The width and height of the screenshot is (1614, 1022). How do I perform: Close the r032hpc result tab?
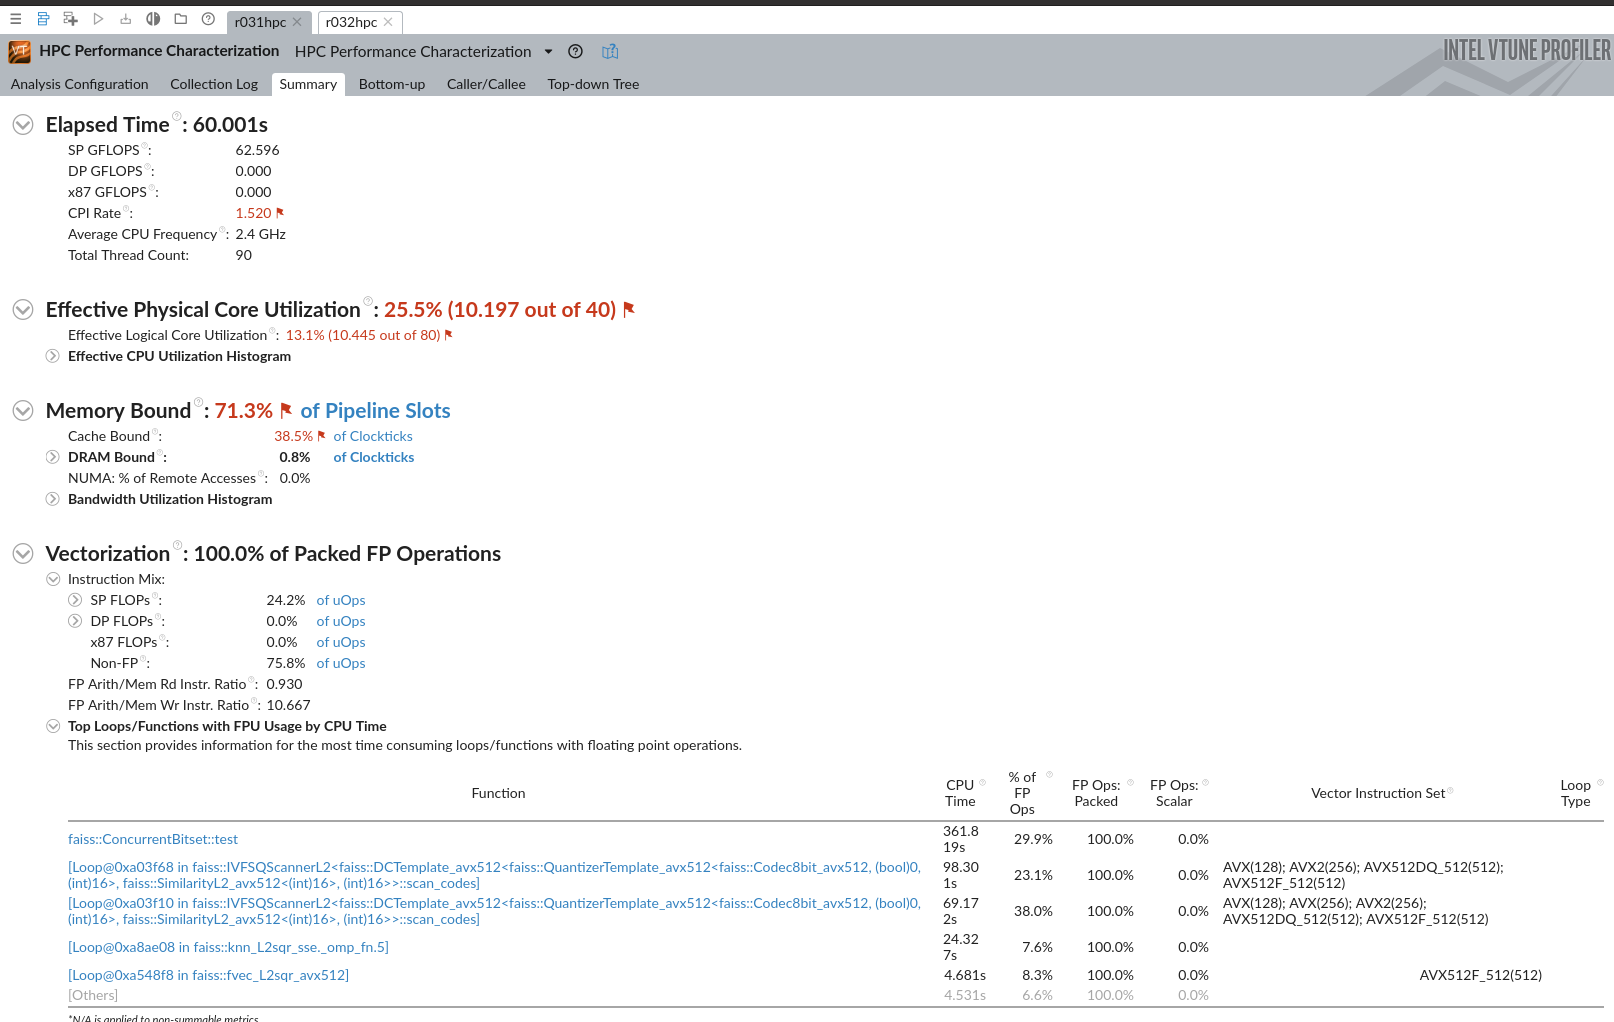388,22
